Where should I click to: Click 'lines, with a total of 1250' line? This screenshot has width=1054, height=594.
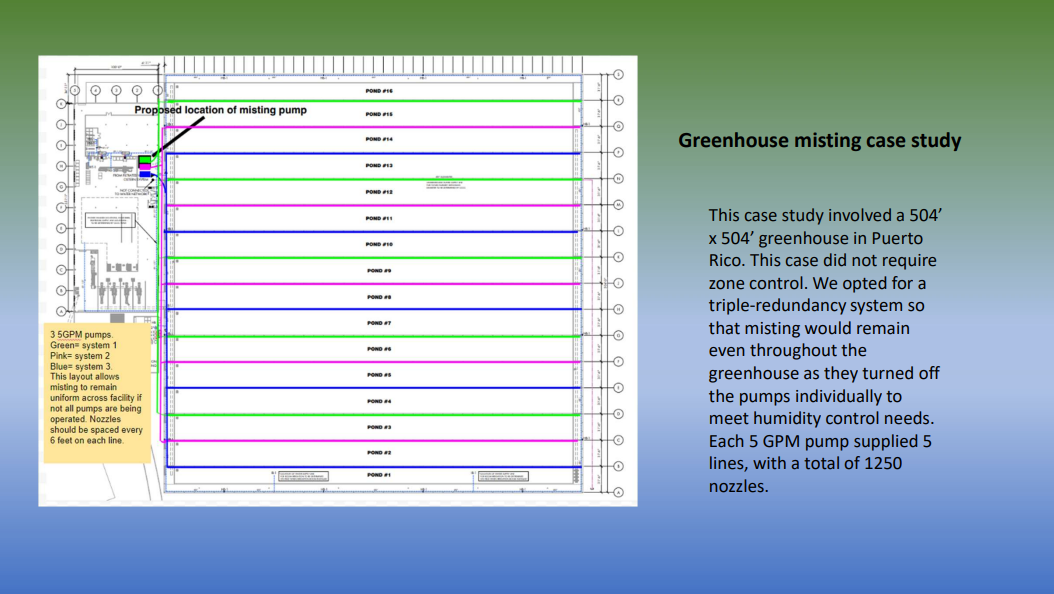[805, 464]
